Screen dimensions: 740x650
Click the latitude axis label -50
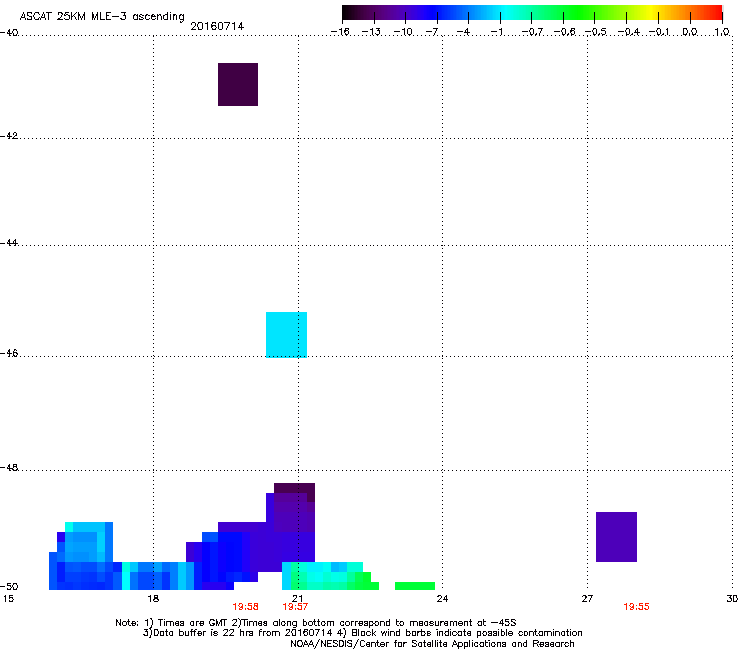[9, 586]
